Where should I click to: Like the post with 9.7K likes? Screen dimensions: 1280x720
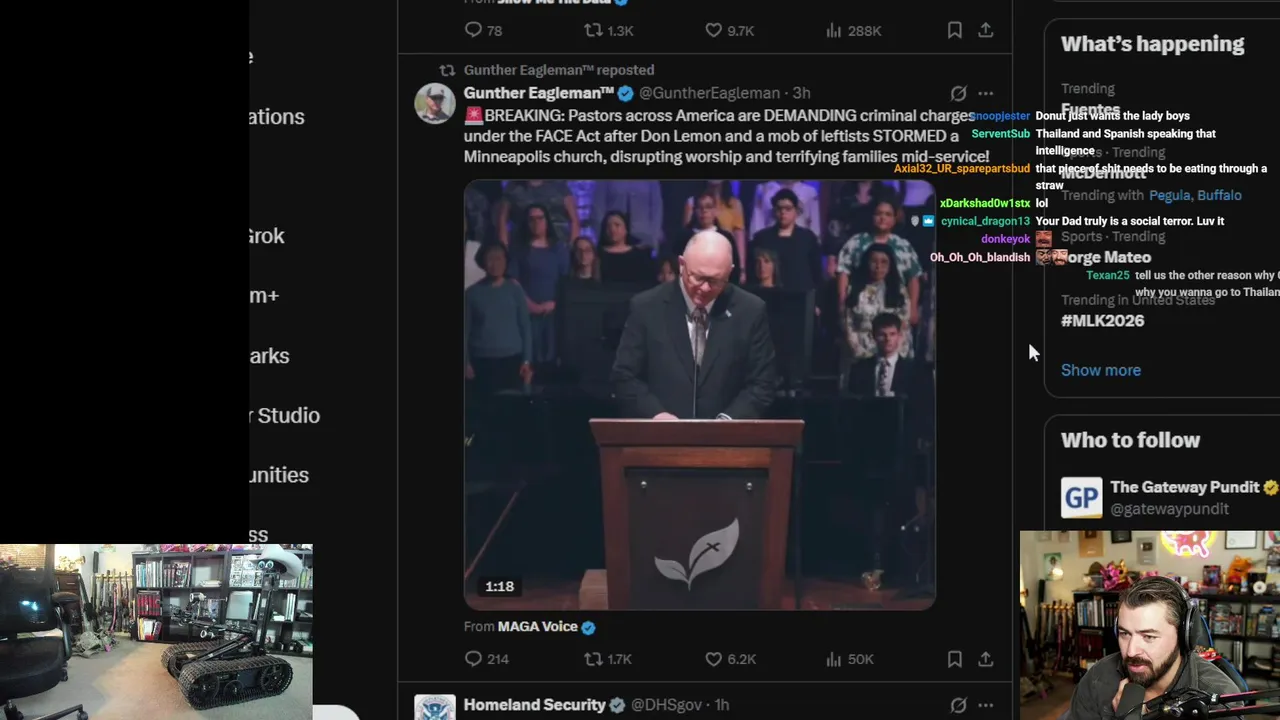(713, 30)
